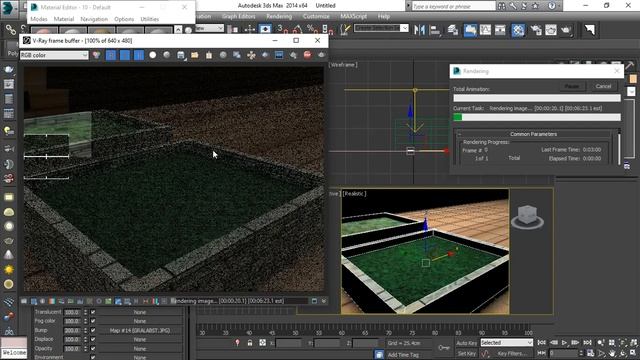
Task: Click the Realistic viewport shading label
Action: pyautogui.click(x=354, y=193)
